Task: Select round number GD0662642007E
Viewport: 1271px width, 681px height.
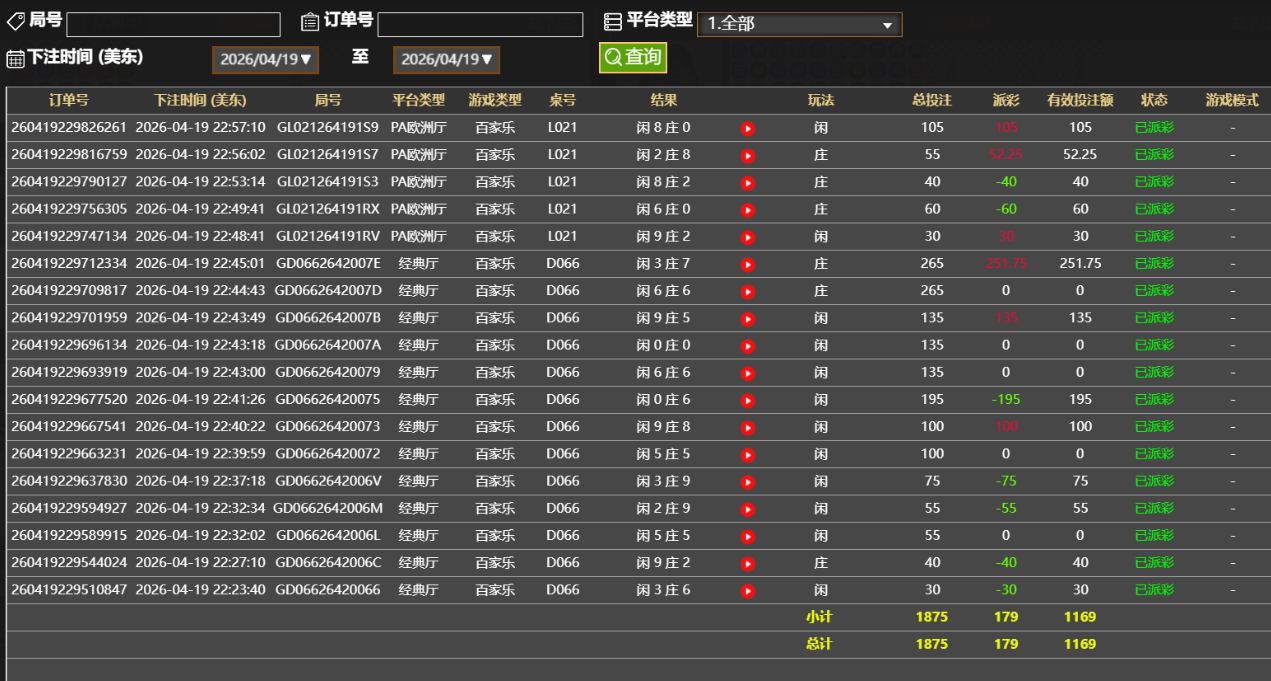Action: coord(328,264)
